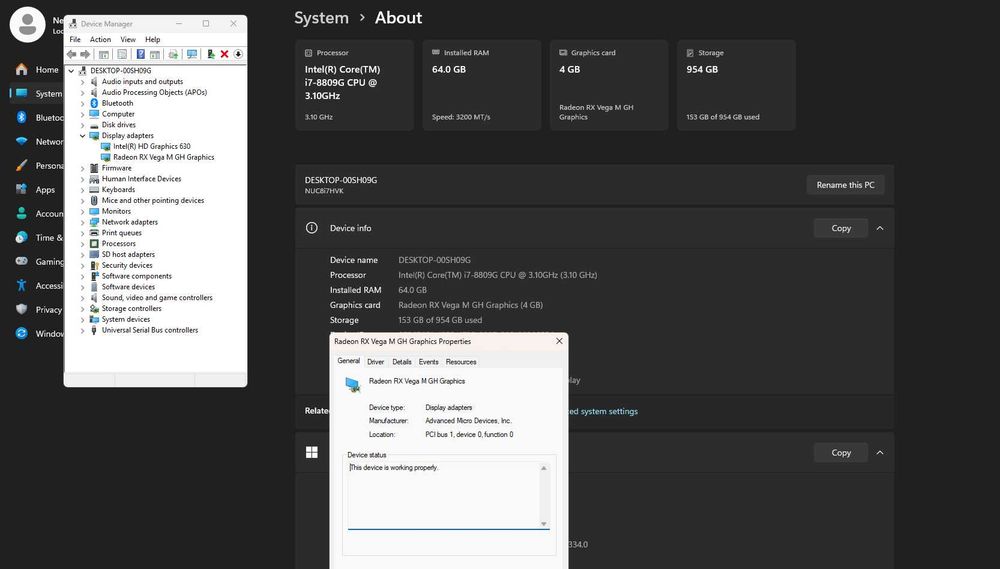Click the System monitor icon in Settings sidebar
This screenshot has width=1000, height=569.
pos(22,93)
